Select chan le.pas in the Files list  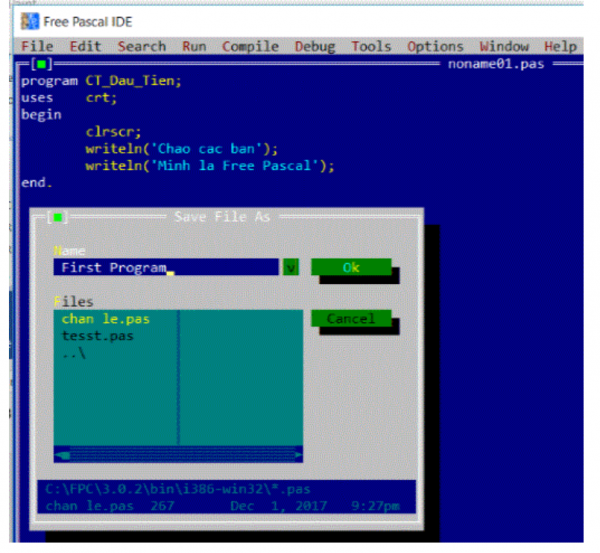pyautogui.click(x=106, y=319)
